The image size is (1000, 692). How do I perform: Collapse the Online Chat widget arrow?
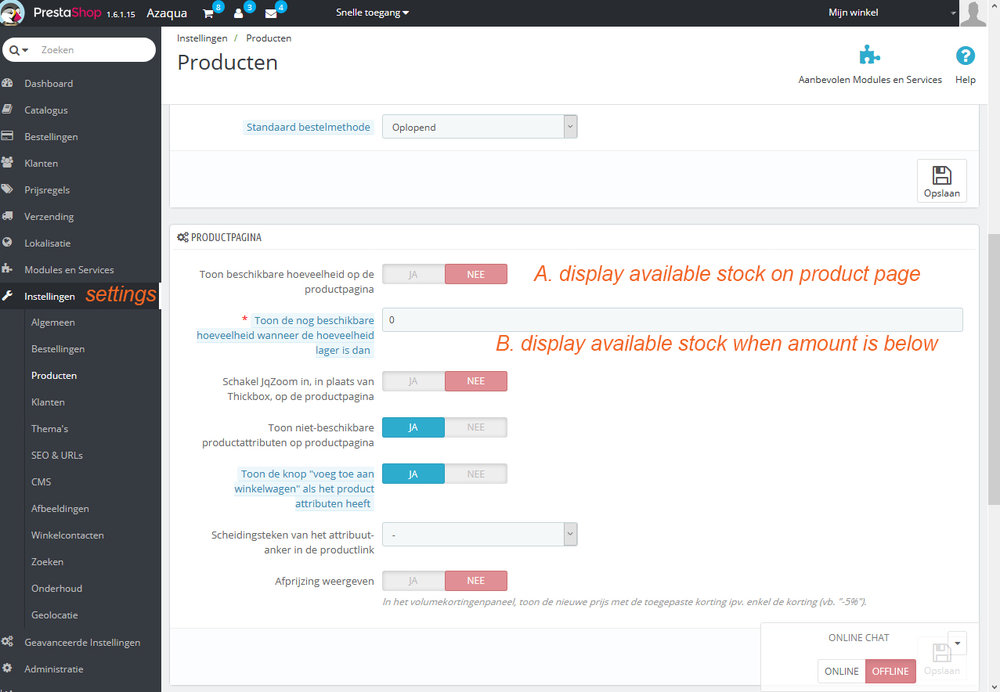(x=957, y=643)
